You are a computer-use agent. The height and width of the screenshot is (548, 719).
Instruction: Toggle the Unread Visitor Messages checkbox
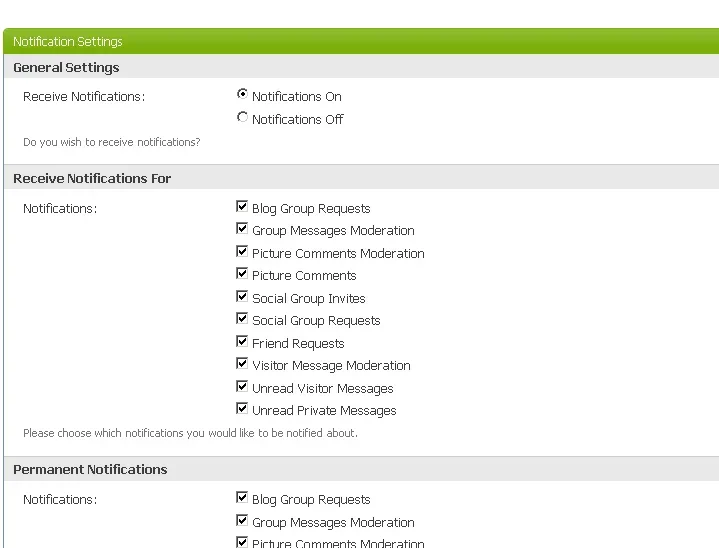(242, 386)
